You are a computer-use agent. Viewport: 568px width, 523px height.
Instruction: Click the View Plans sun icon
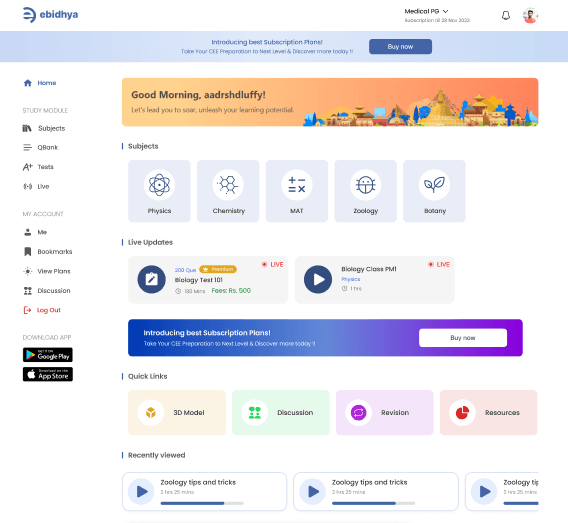[x=28, y=271]
